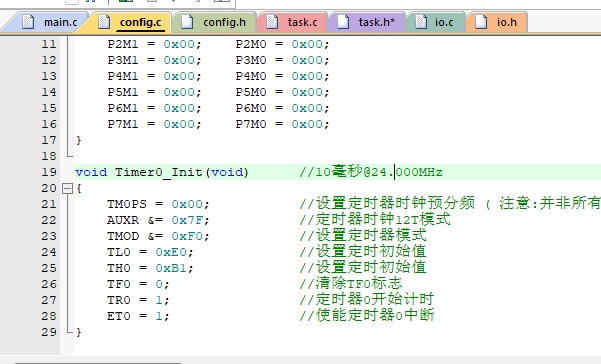
Task: Click line number 19 in the gutter
Action: (49, 172)
